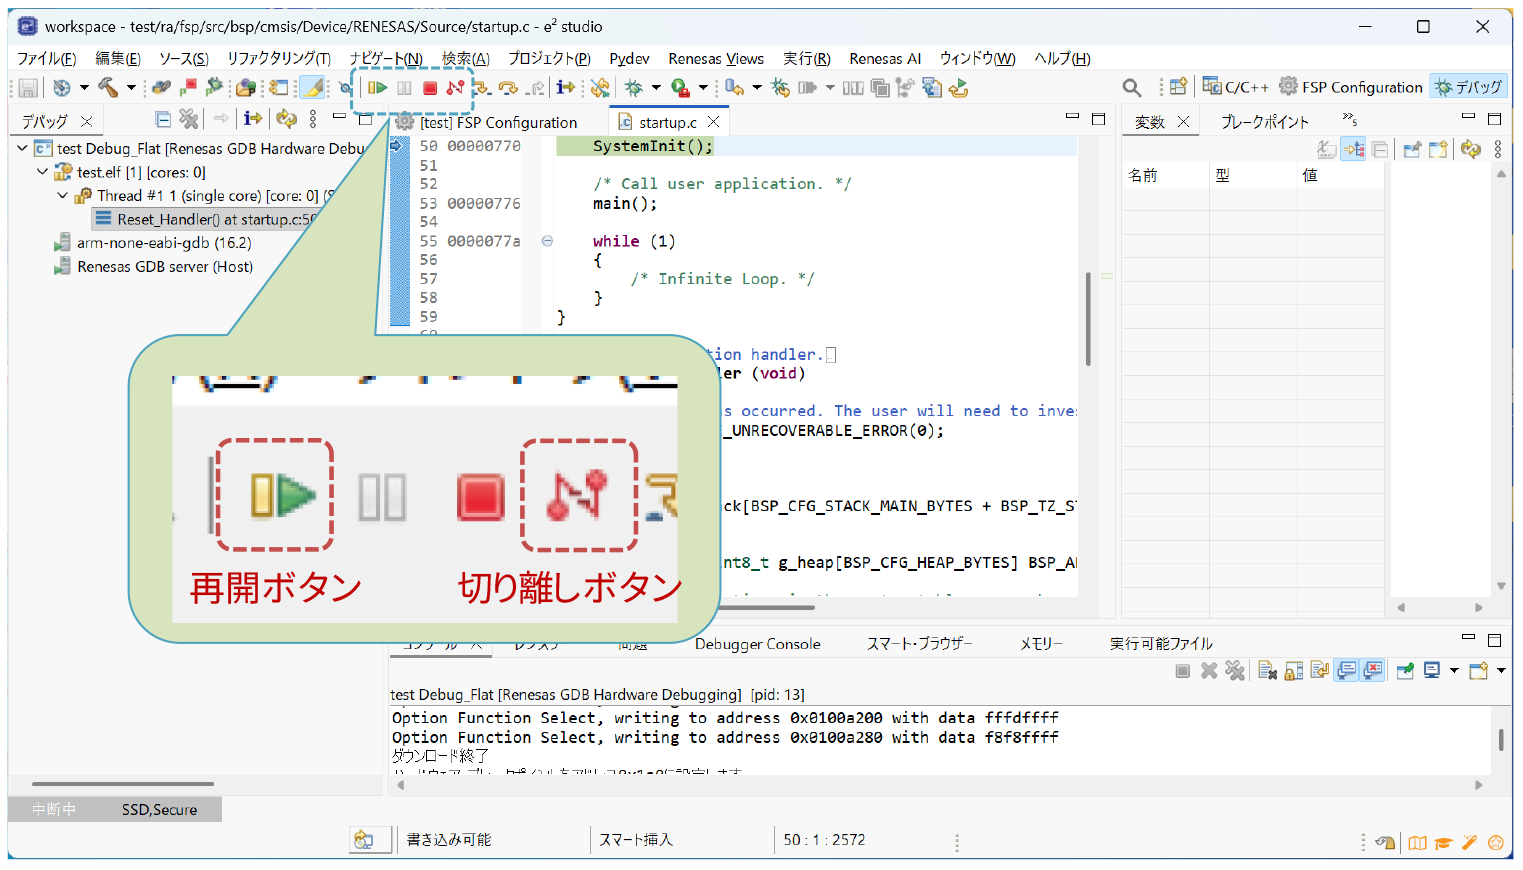Click the Resume (再開) button in toolbar
Viewport: 1523px width, 870px height.
(x=377, y=88)
